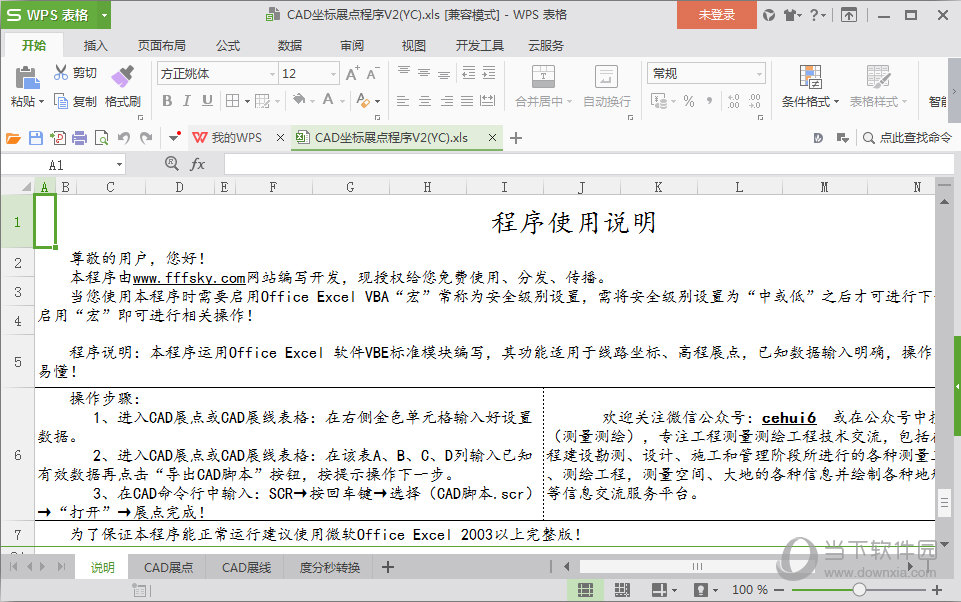Toggle underline formatting
The height and width of the screenshot is (602, 961).
pyautogui.click(x=208, y=101)
